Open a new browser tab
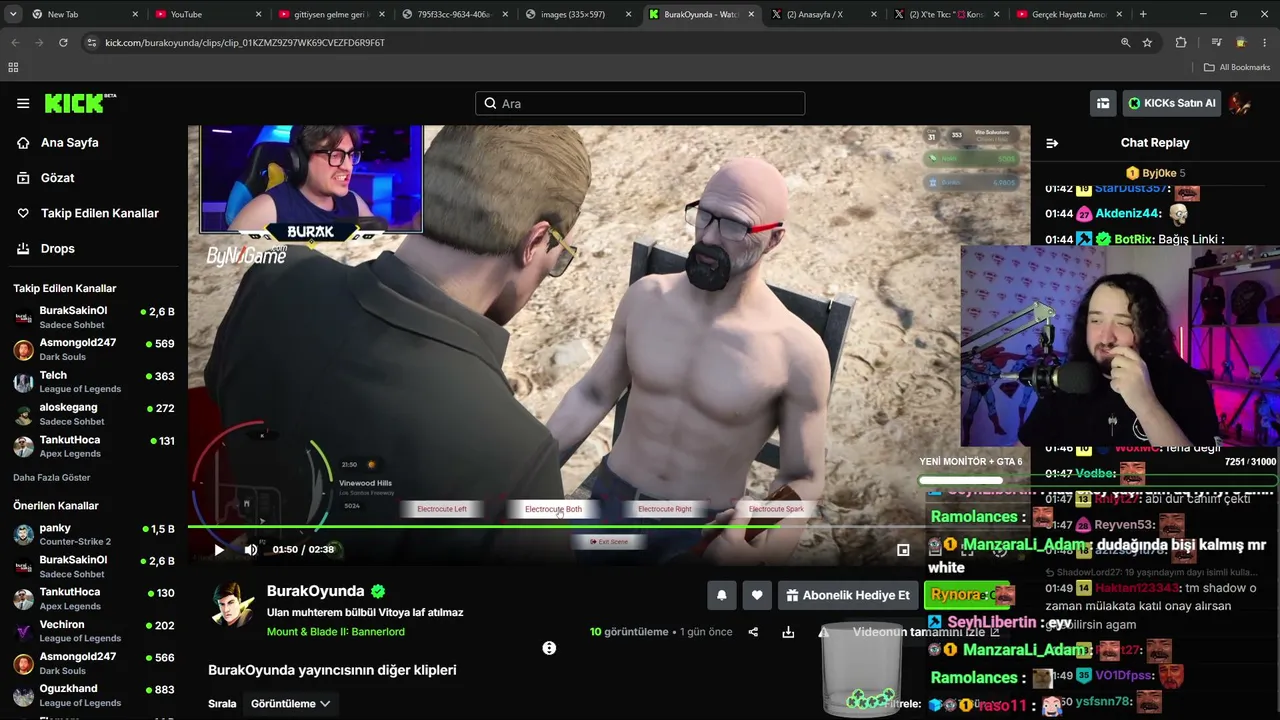1280x720 pixels. coord(1143,14)
